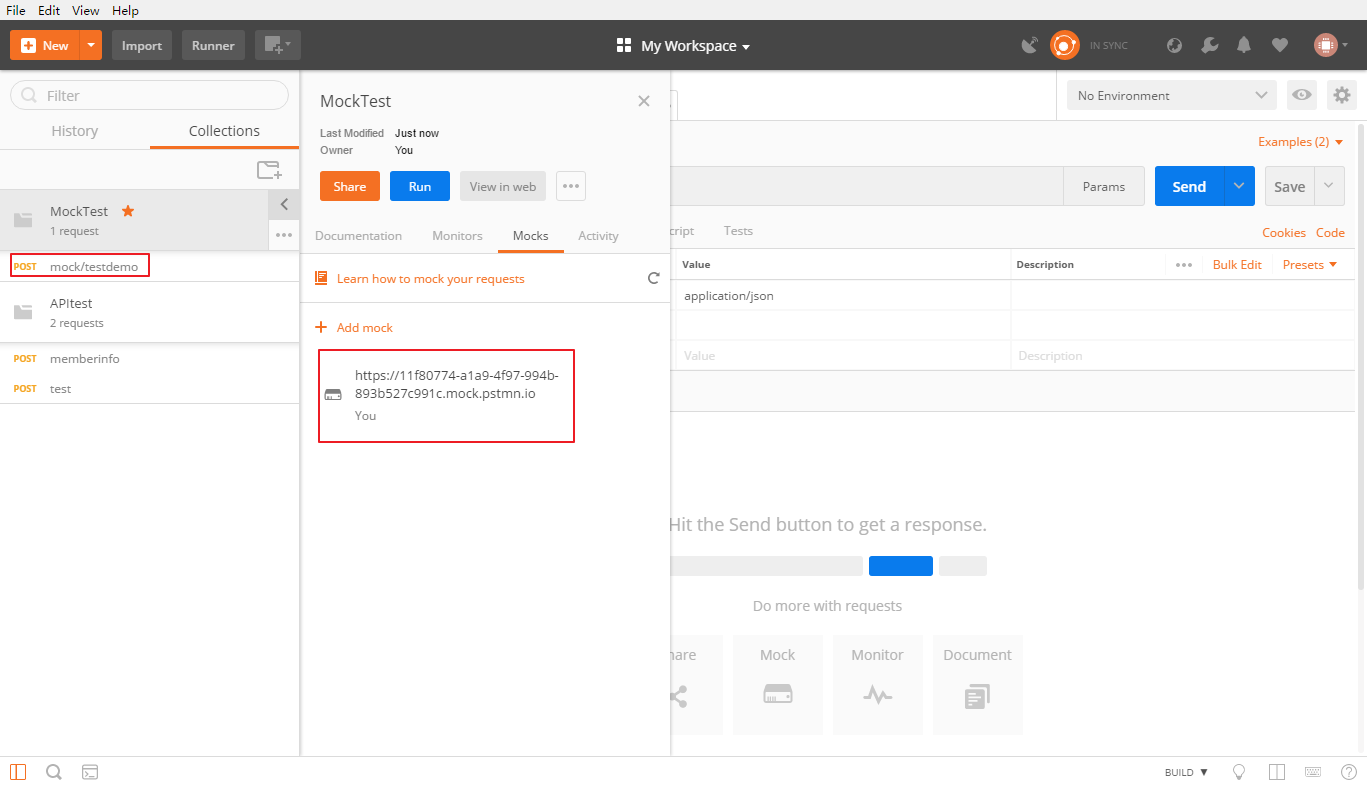Click the refresh mocks icon

tap(654, 278)
